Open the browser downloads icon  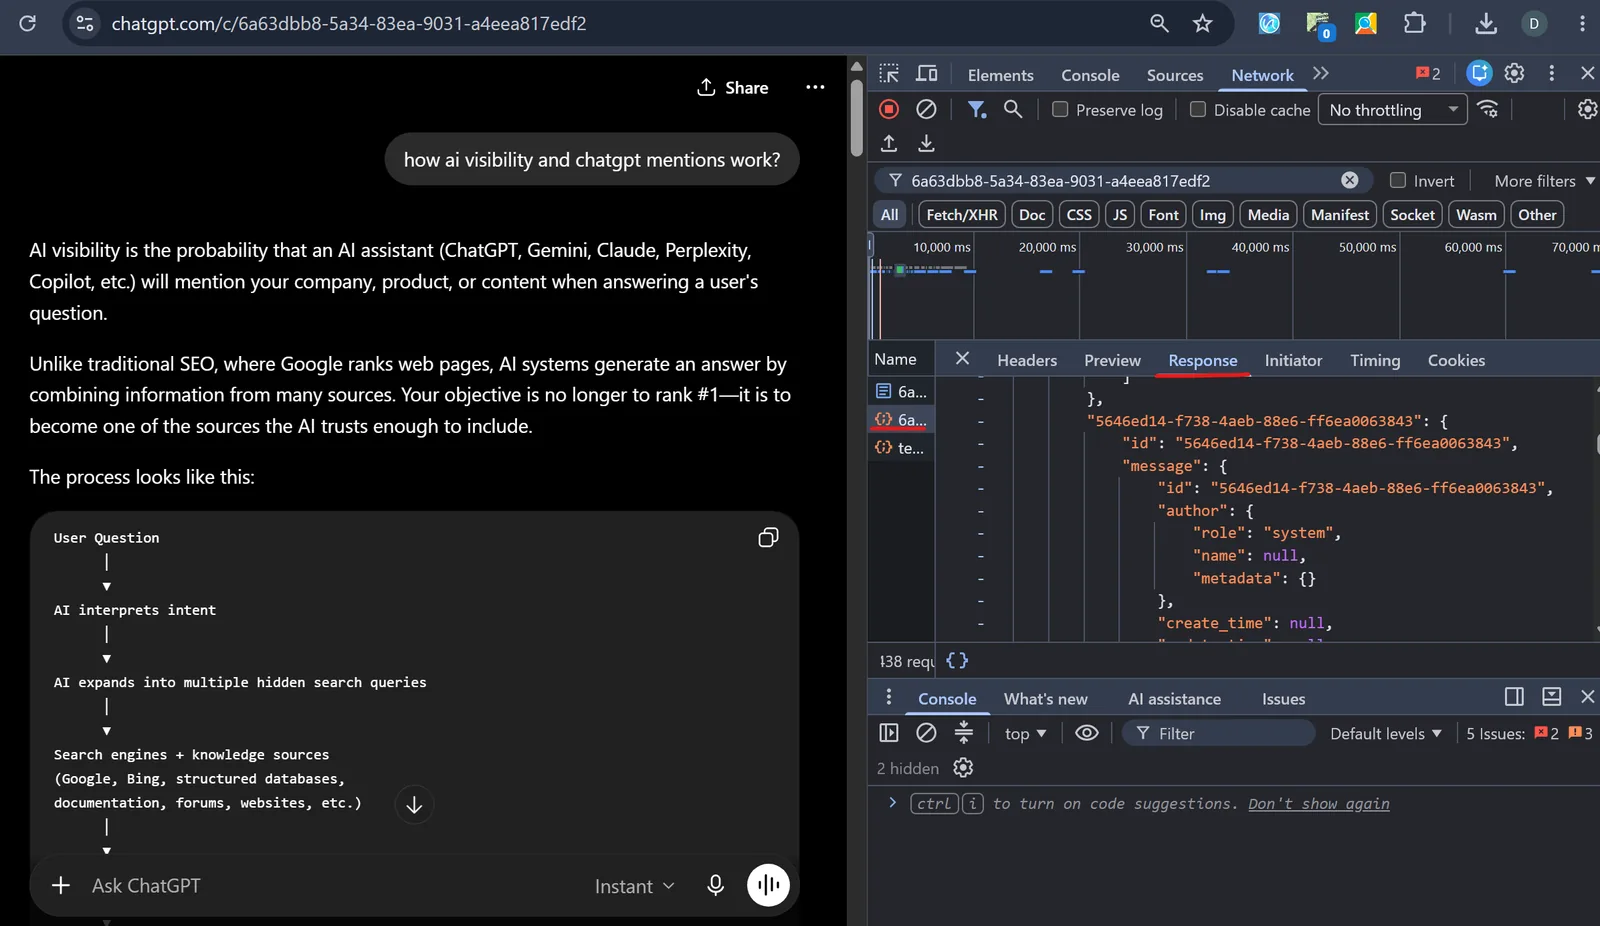point(1486,23)
